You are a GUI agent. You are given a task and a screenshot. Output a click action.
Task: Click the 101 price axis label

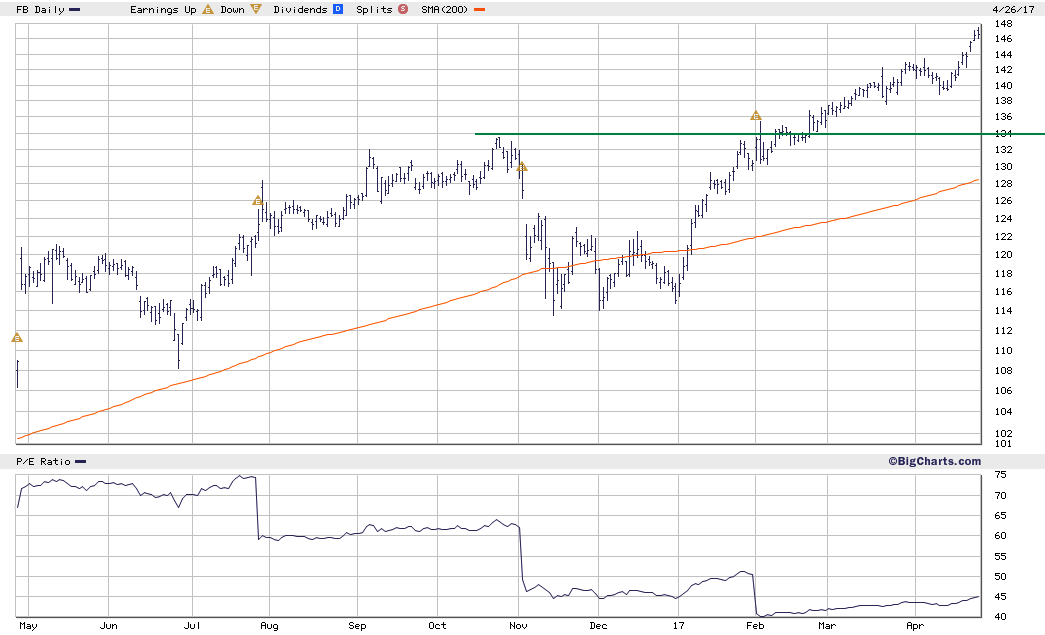tap(1003, 444)
